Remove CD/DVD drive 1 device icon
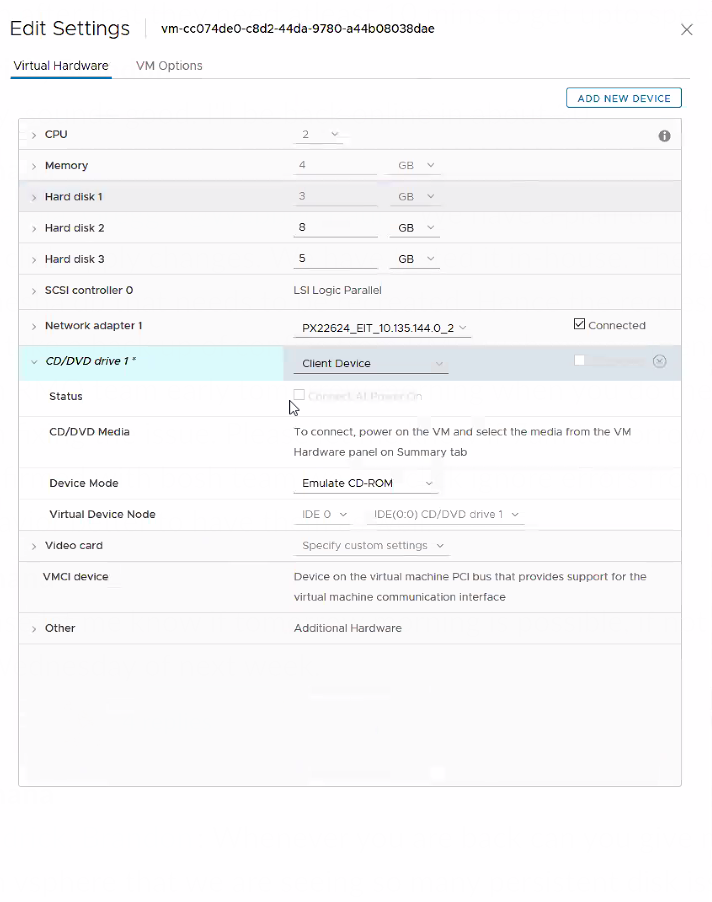This screenshot has width=712, height=902. click(659, 361)
